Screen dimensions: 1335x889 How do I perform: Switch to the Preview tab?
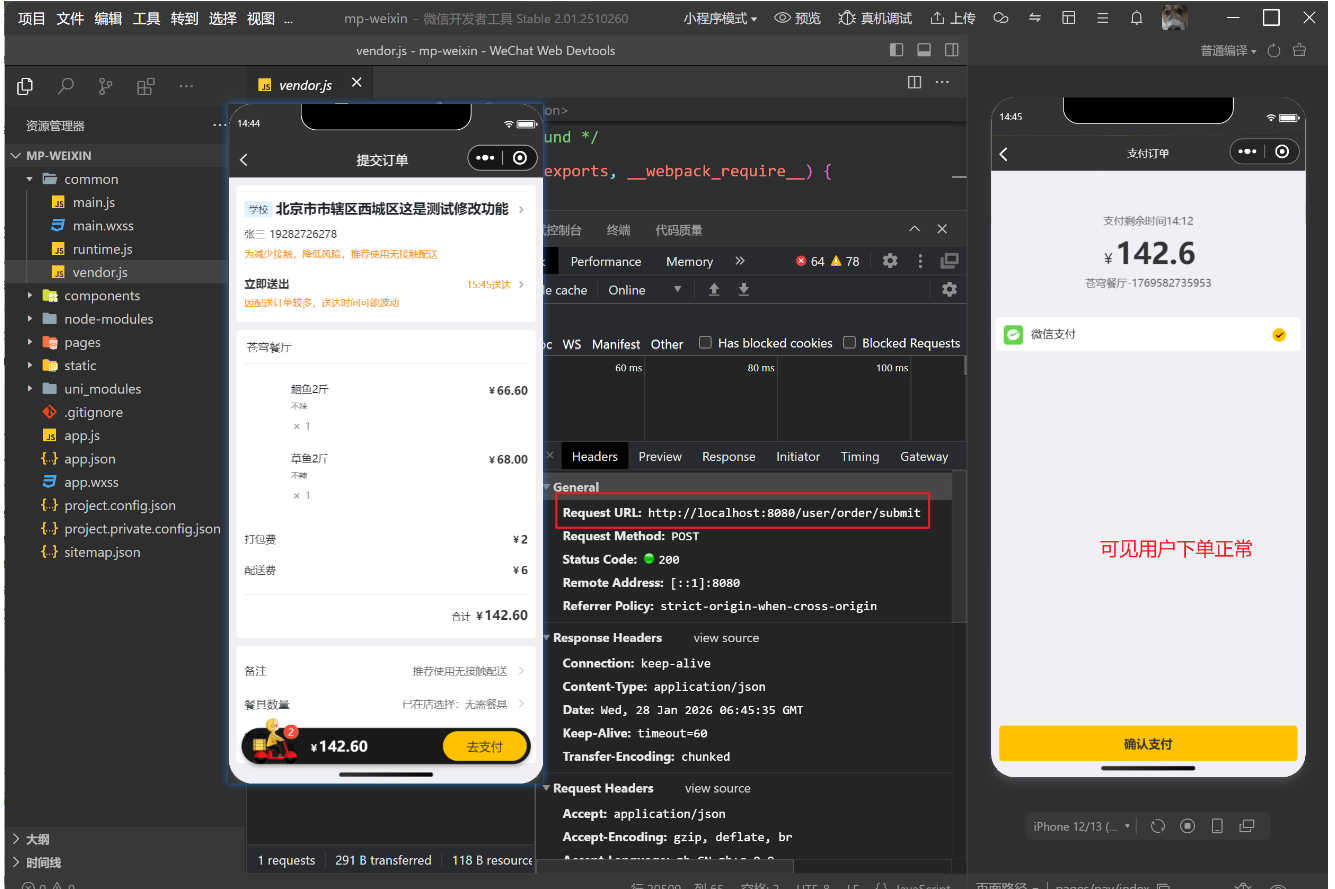[660, 456]
